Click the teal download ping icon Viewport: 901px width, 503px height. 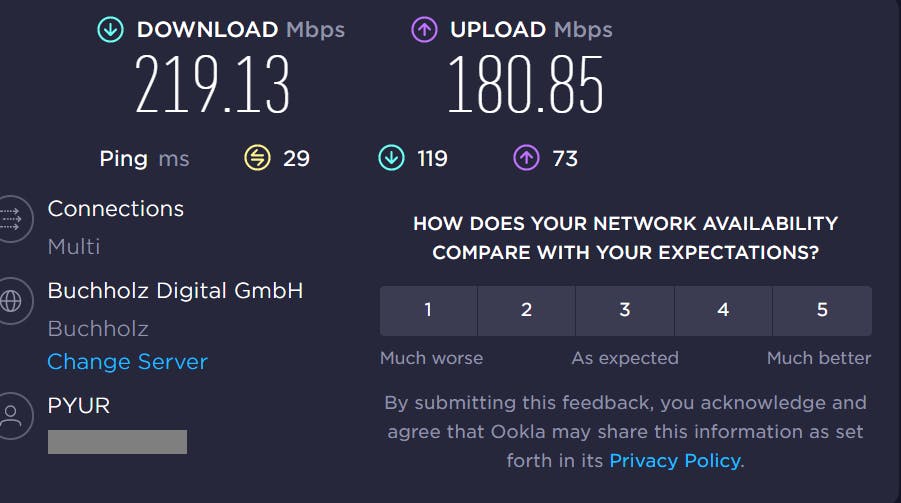391,158
